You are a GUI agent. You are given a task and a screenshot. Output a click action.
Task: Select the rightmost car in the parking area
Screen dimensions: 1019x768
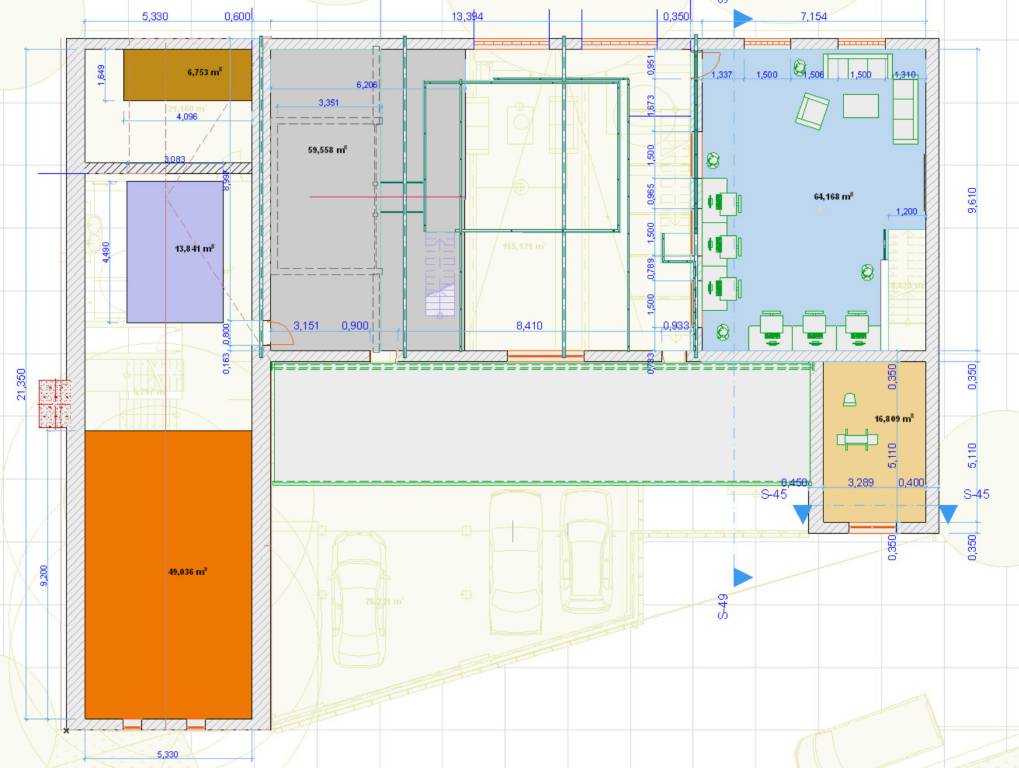point(586,551)
